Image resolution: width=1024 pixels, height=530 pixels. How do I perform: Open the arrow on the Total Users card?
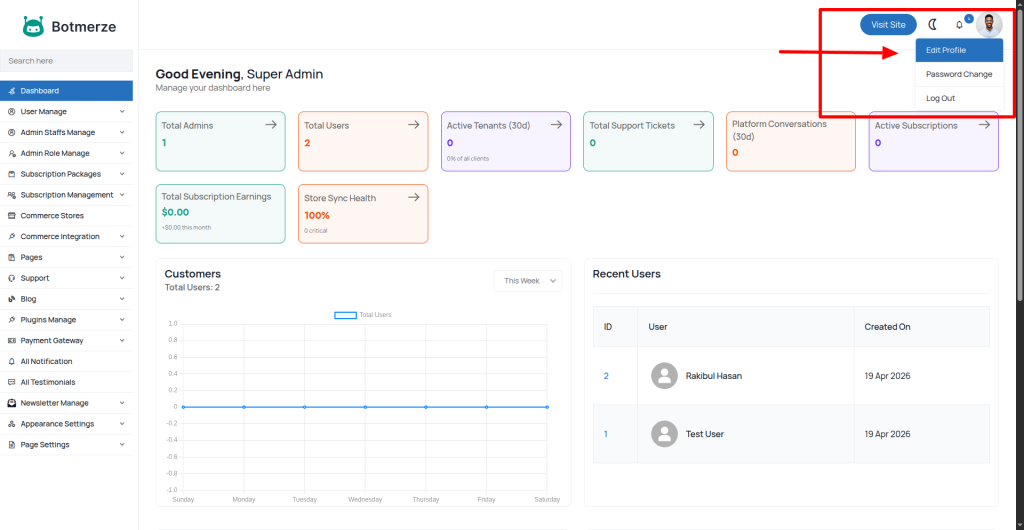click(414, 125)
